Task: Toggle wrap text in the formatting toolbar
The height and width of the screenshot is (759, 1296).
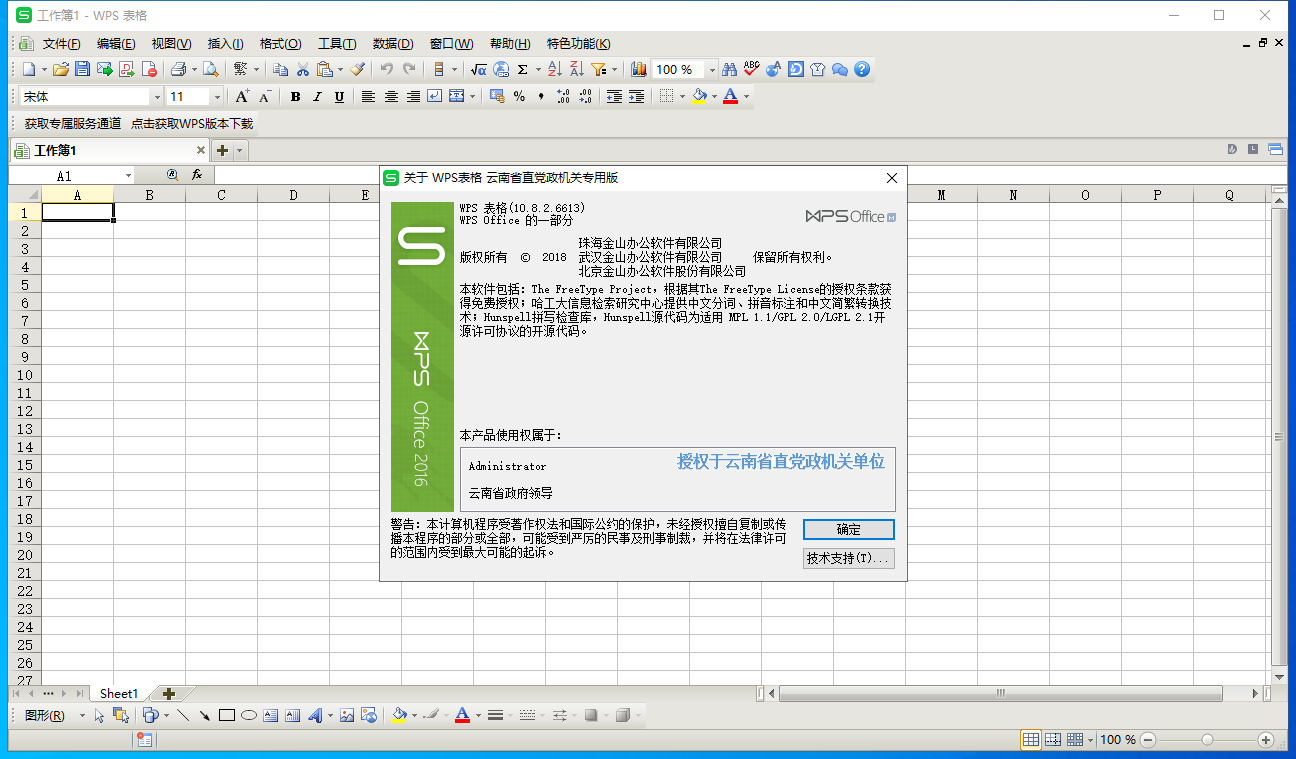Action: [434, 97]
